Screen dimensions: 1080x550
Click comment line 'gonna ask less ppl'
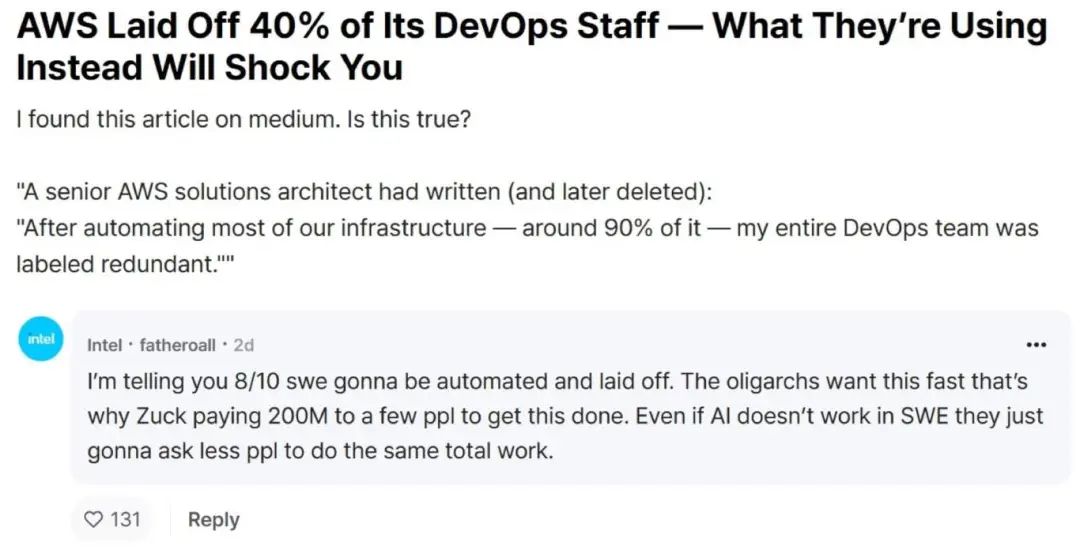click(320, 452)
